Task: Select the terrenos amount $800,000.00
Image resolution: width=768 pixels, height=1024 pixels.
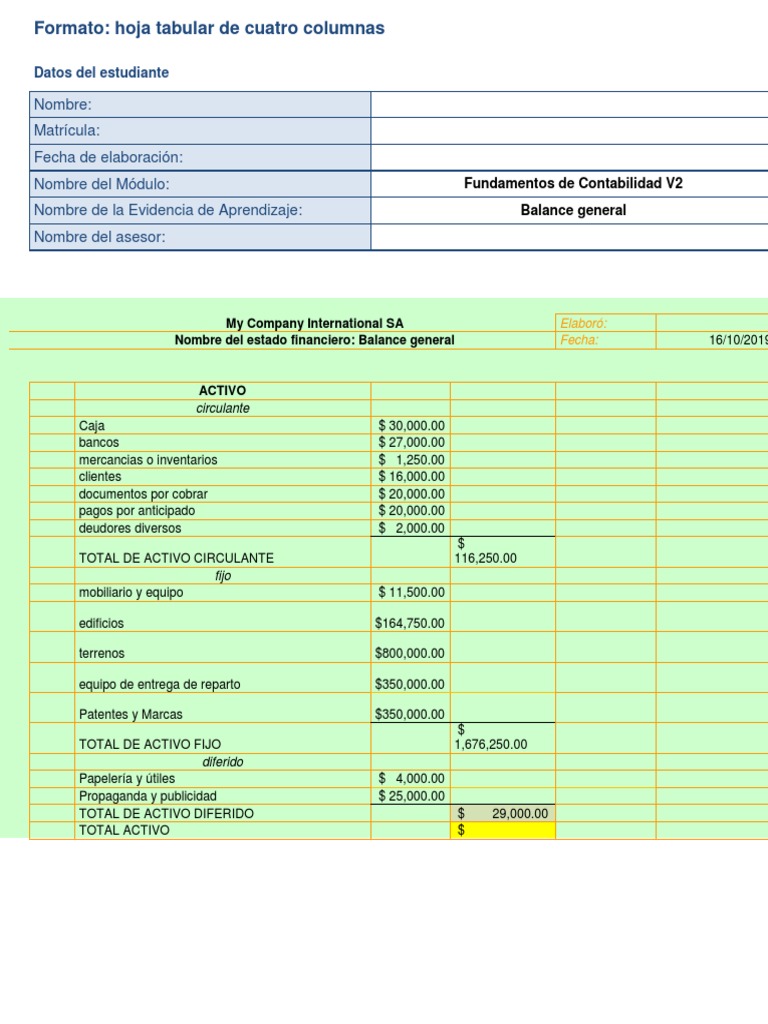Action: (x=411, y=647)
